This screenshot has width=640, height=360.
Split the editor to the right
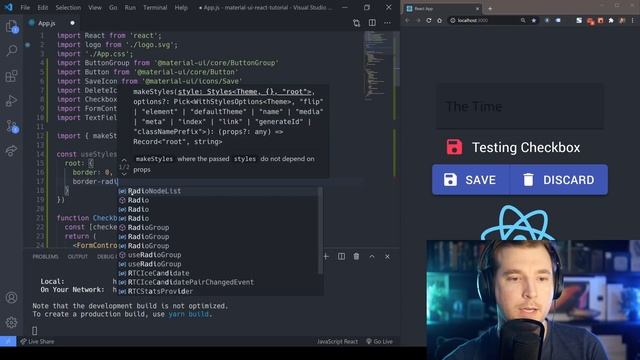point(372,23)
